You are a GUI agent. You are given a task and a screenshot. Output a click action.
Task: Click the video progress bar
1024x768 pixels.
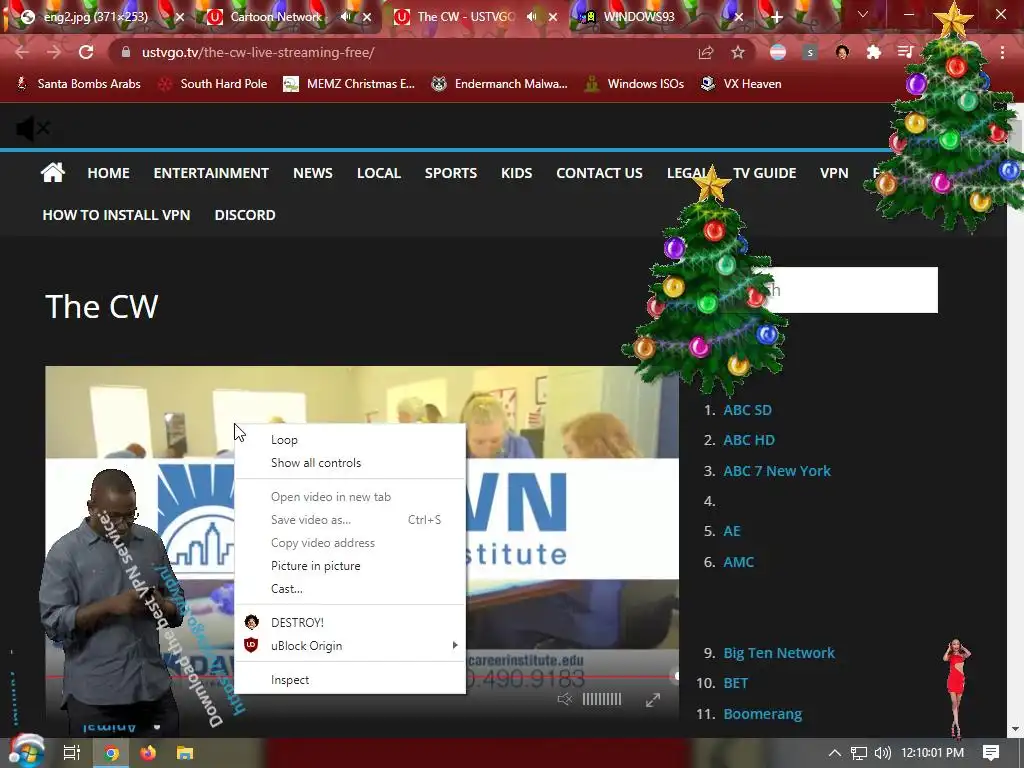point(362,677)
